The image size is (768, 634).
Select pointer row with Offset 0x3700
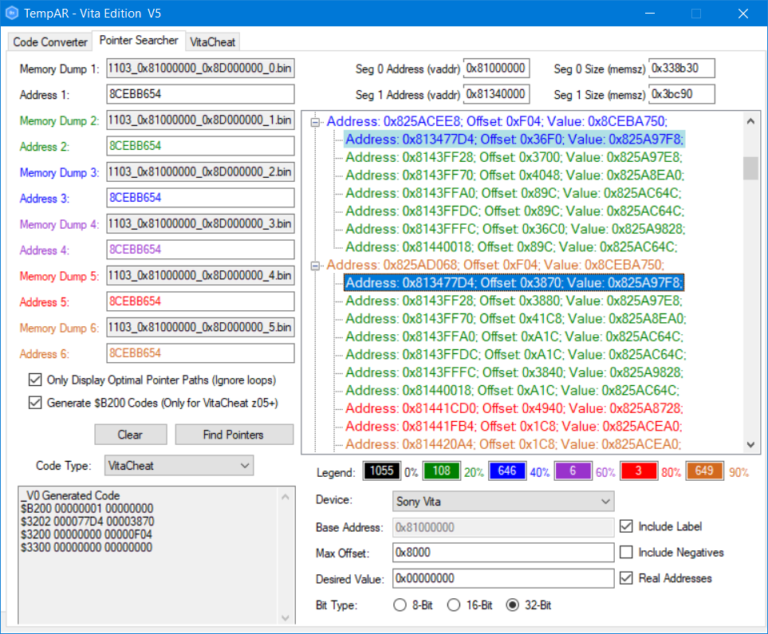coord(514,157)
